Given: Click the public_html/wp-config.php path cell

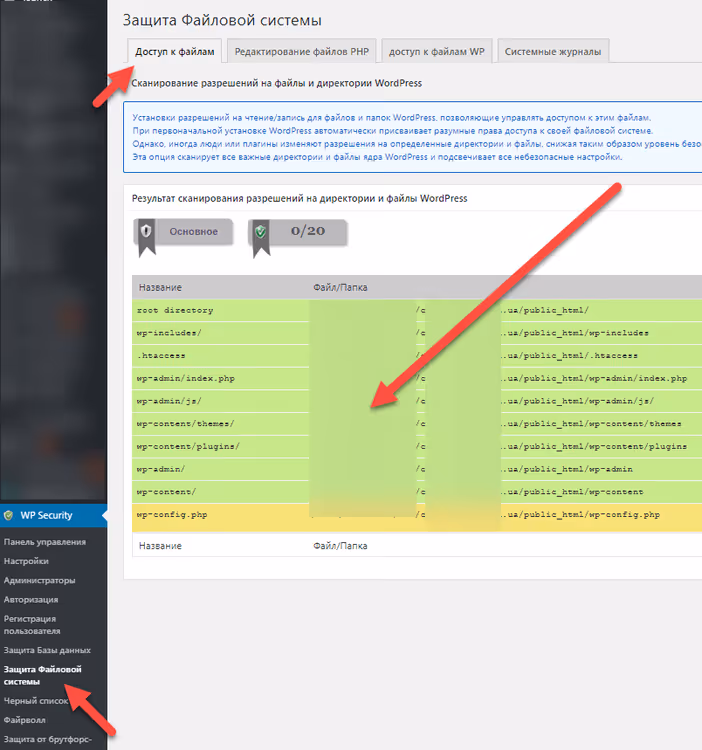Looking at the screenshot, I should tap(581, 515).
